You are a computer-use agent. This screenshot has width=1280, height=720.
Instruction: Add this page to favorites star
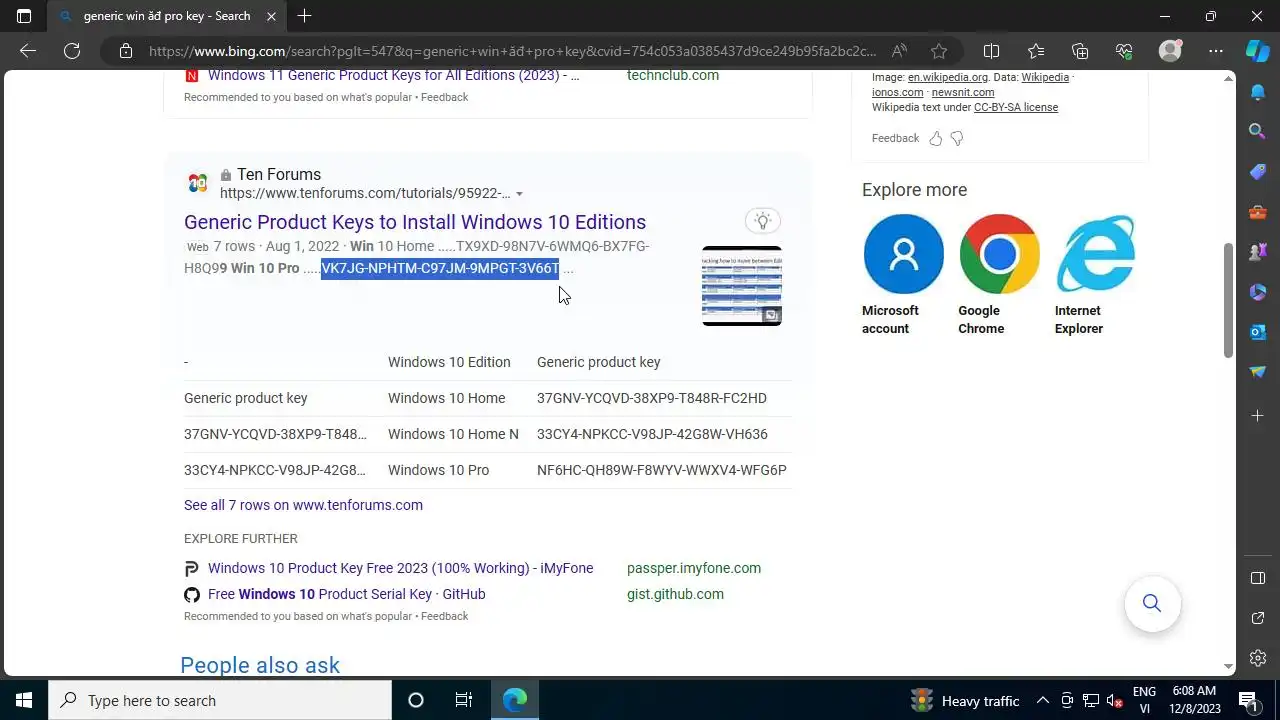tap(938, 51)
